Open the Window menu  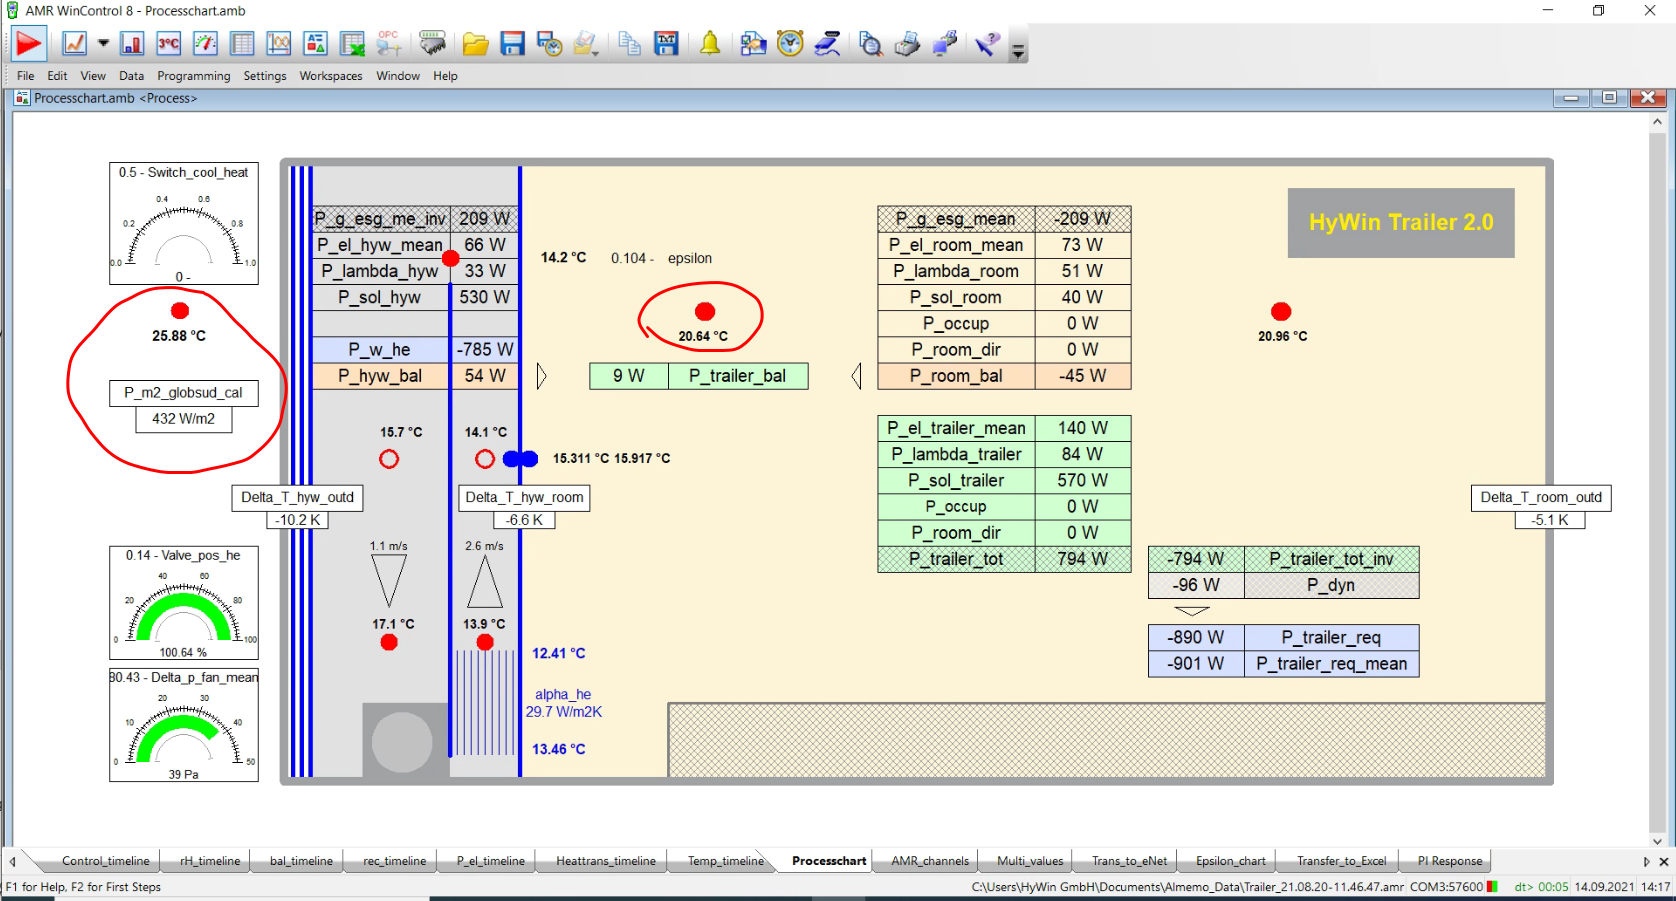pos(398,76)
